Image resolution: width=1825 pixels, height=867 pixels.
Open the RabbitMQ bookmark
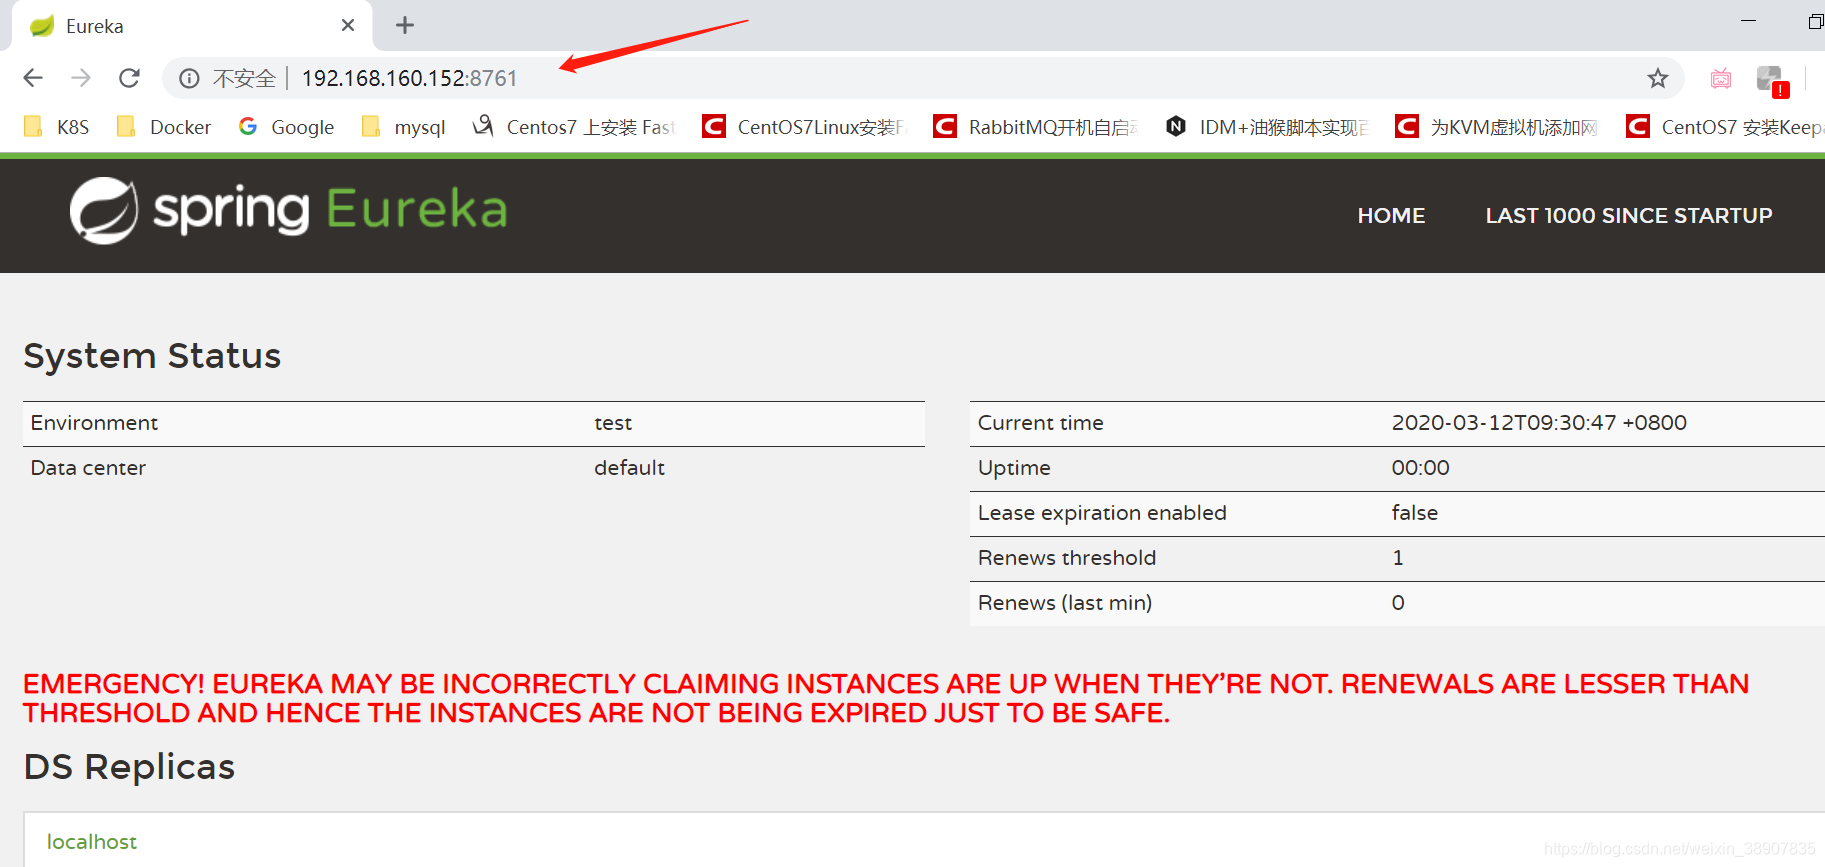pos(1036,127)
